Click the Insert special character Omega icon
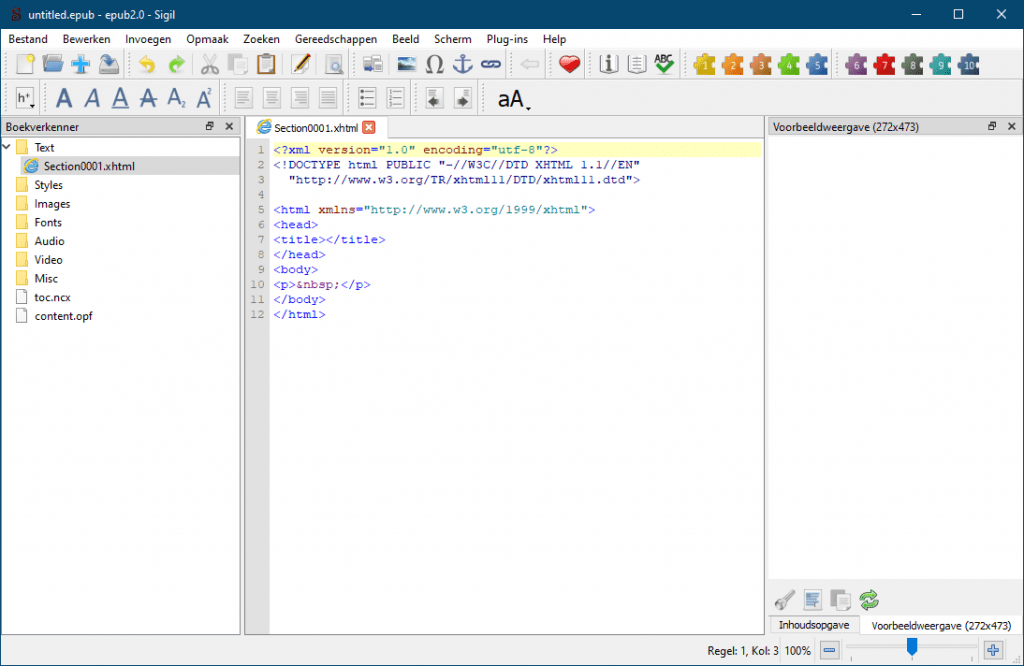 pyautogui.click(x=435, y=65)
